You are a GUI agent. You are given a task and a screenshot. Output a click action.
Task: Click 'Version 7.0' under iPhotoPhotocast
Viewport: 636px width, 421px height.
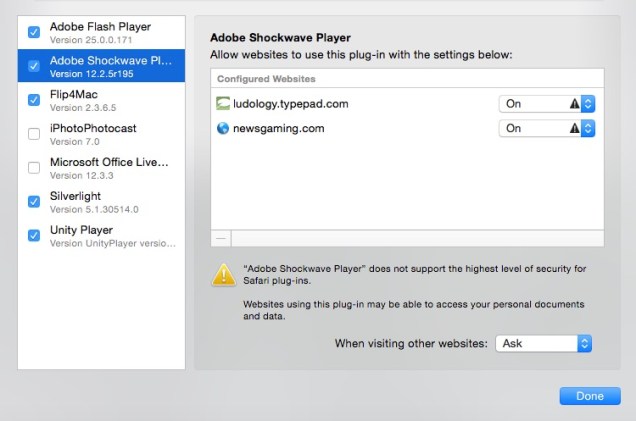click(75, 142)
